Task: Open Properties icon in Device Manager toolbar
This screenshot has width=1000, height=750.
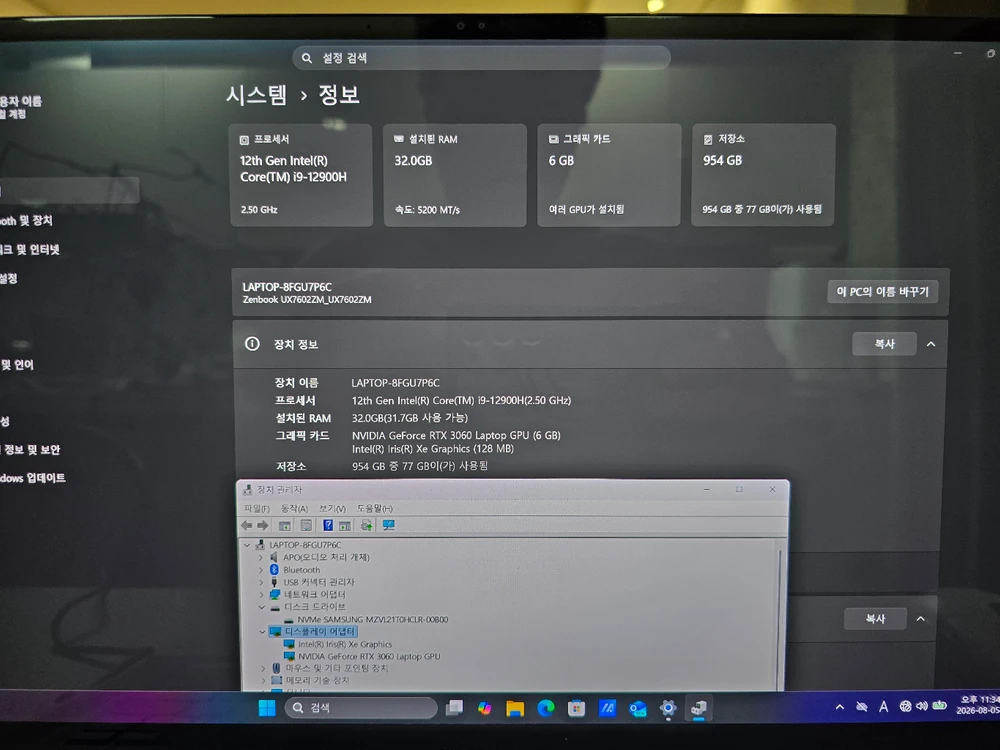Action: [x=306, y=526]
